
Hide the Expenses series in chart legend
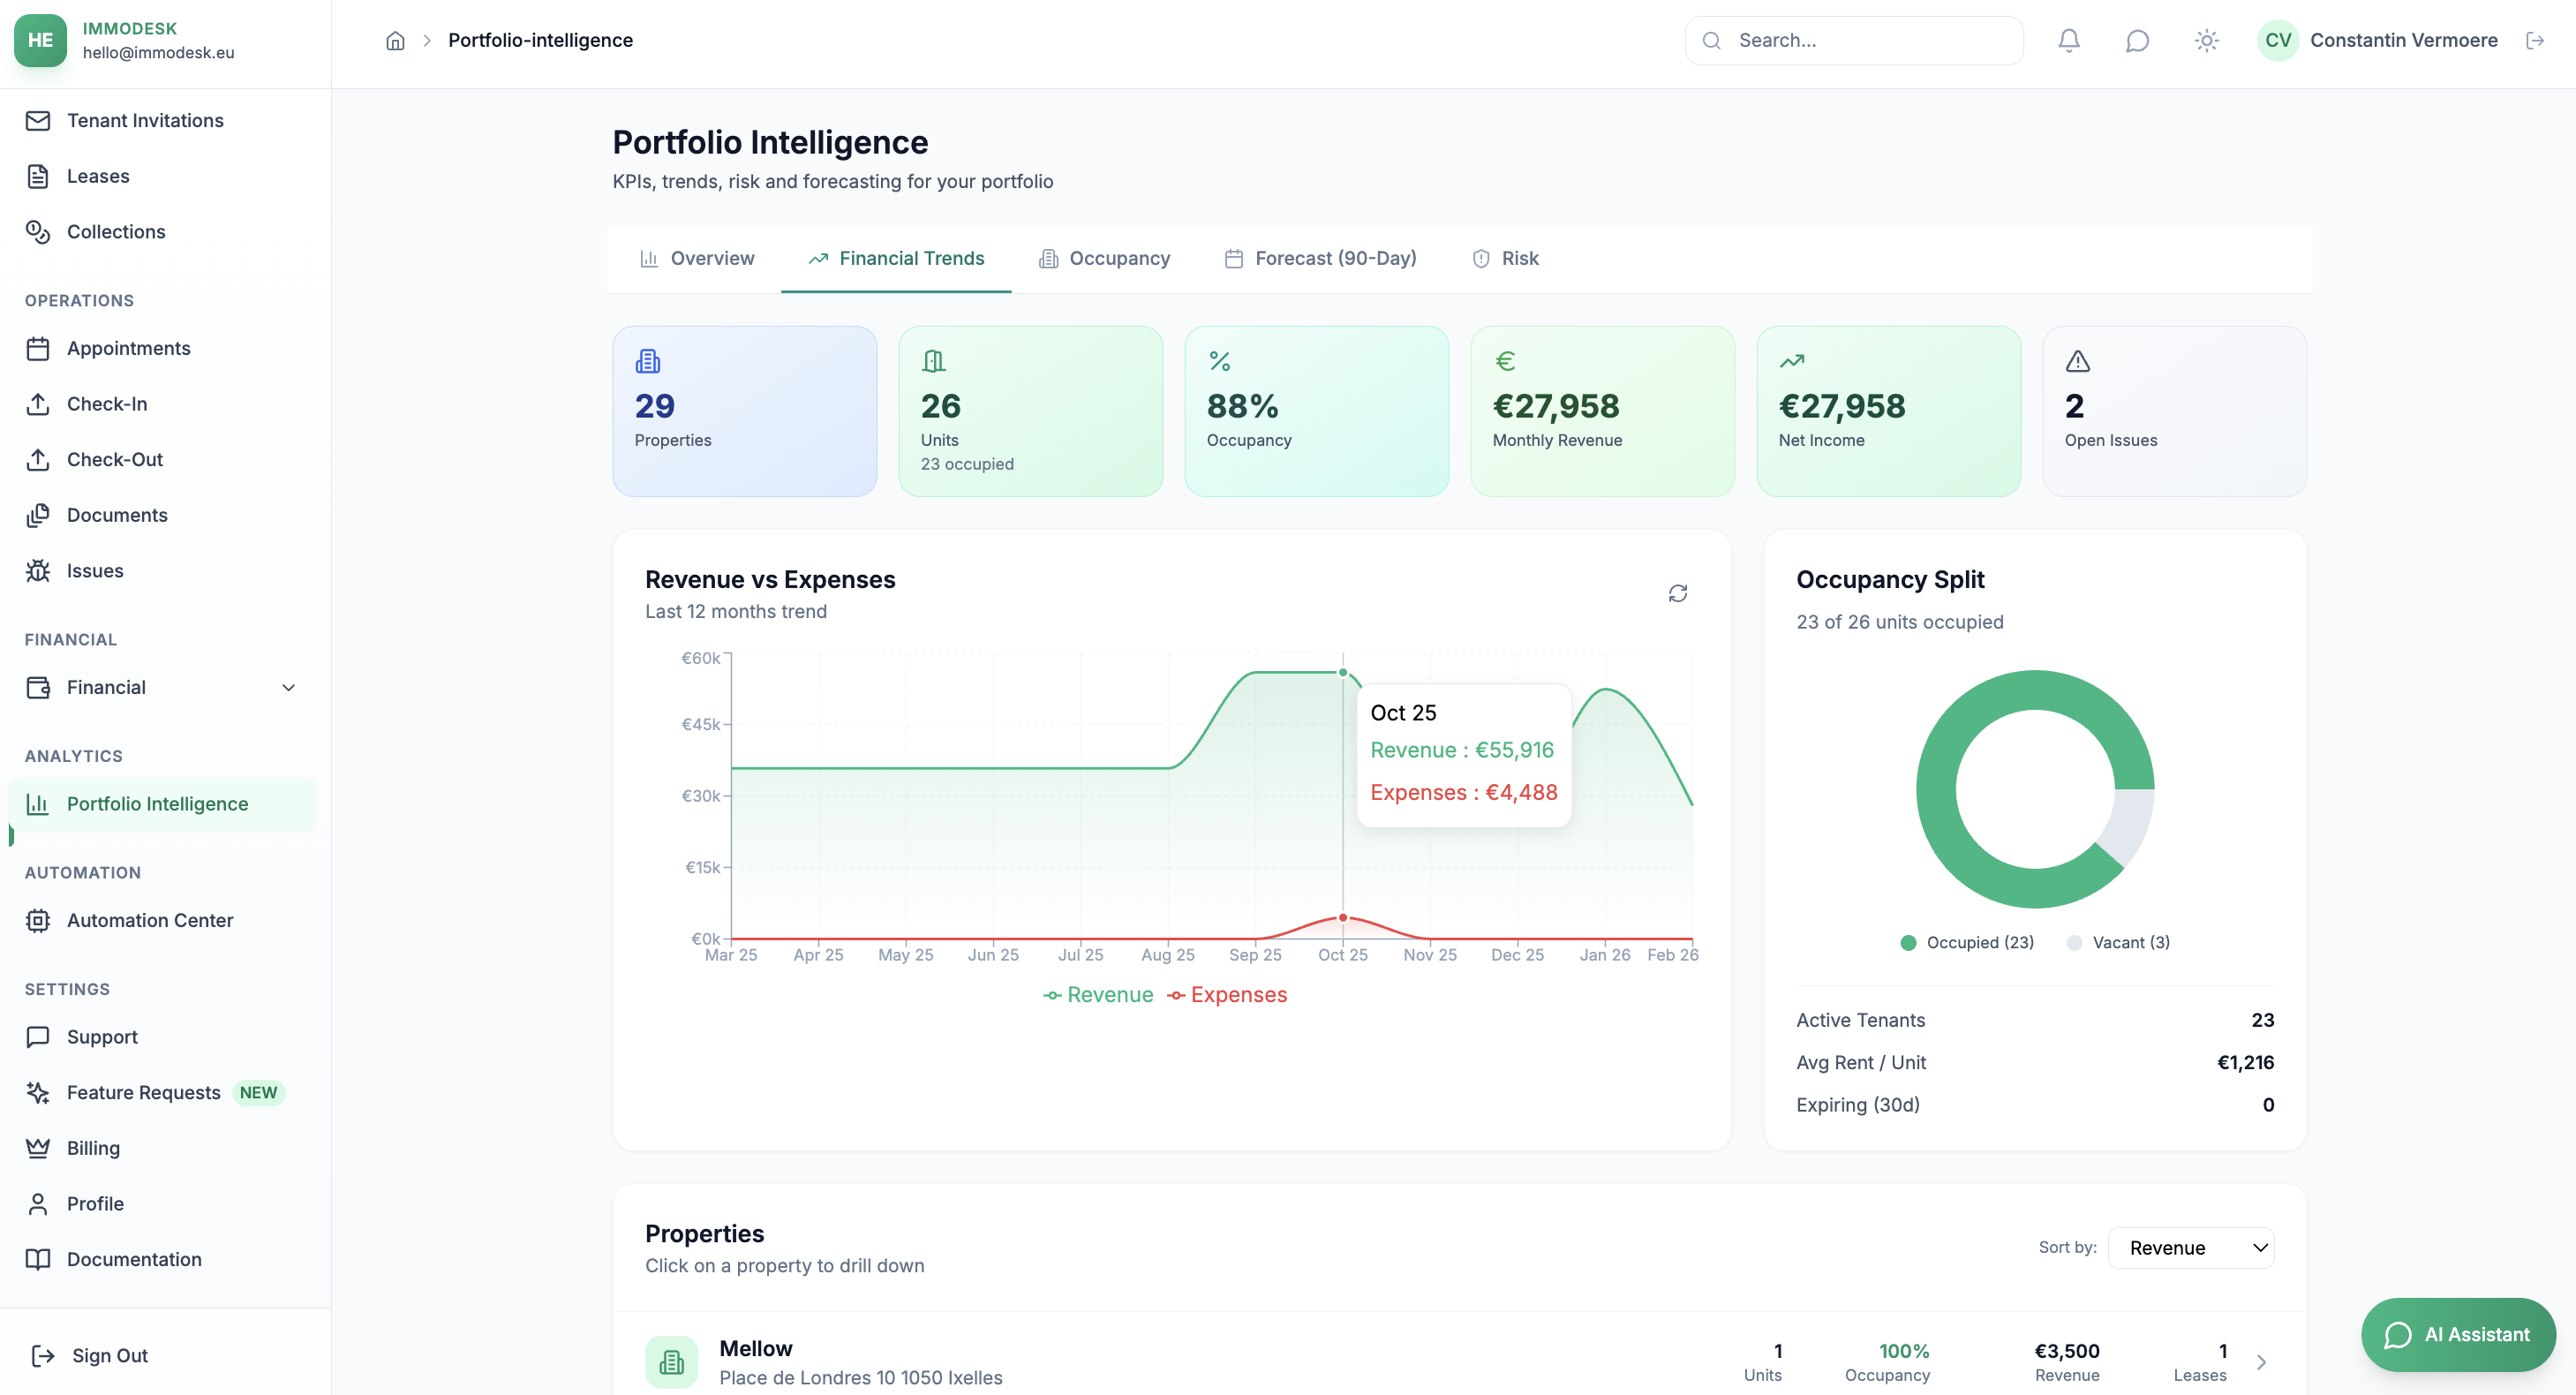click(1228, 994)
